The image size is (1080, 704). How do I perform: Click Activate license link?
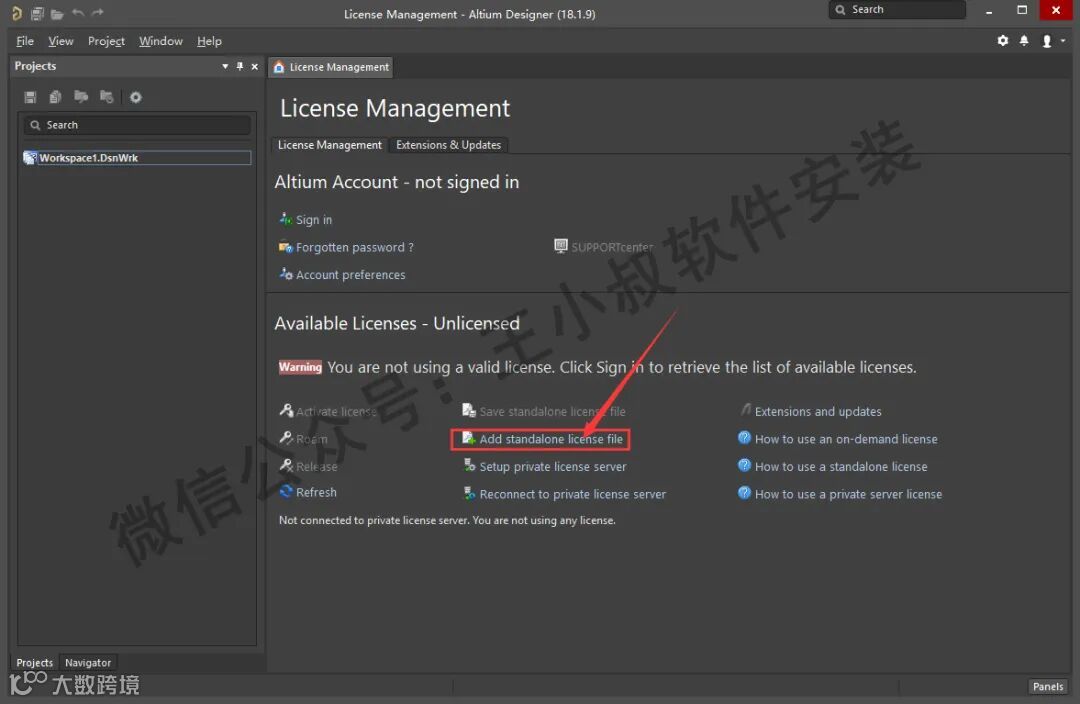click(x=336, y=411)
